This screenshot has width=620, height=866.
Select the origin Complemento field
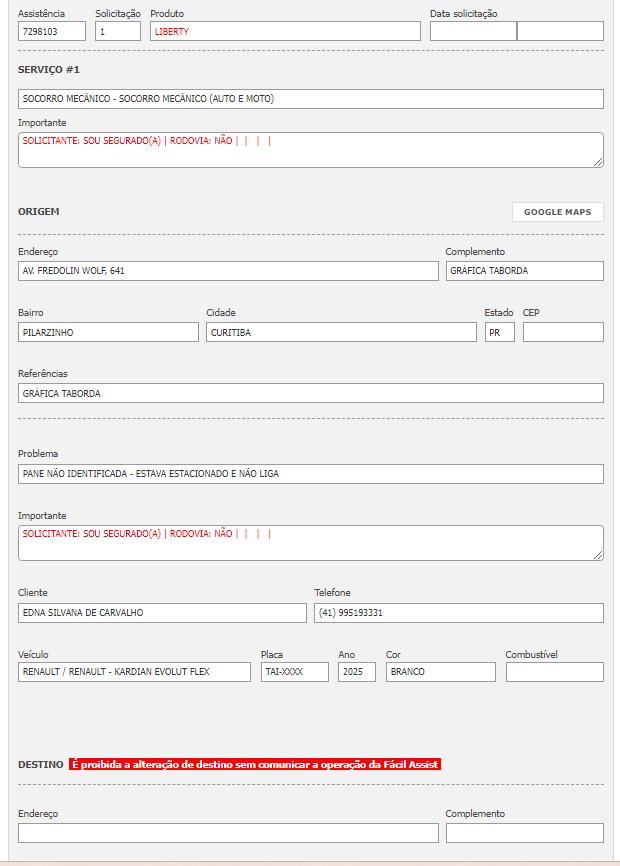click(x=524, y=271)
